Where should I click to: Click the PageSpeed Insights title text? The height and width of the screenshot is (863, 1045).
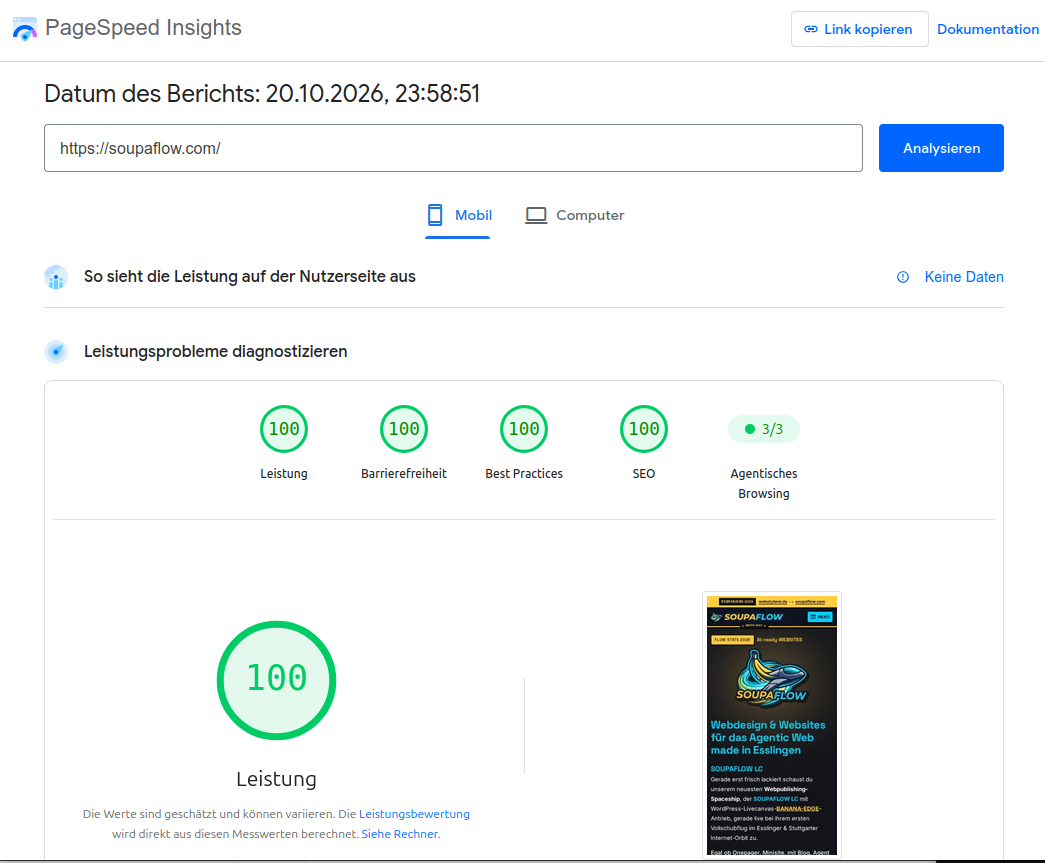(143, 28)
